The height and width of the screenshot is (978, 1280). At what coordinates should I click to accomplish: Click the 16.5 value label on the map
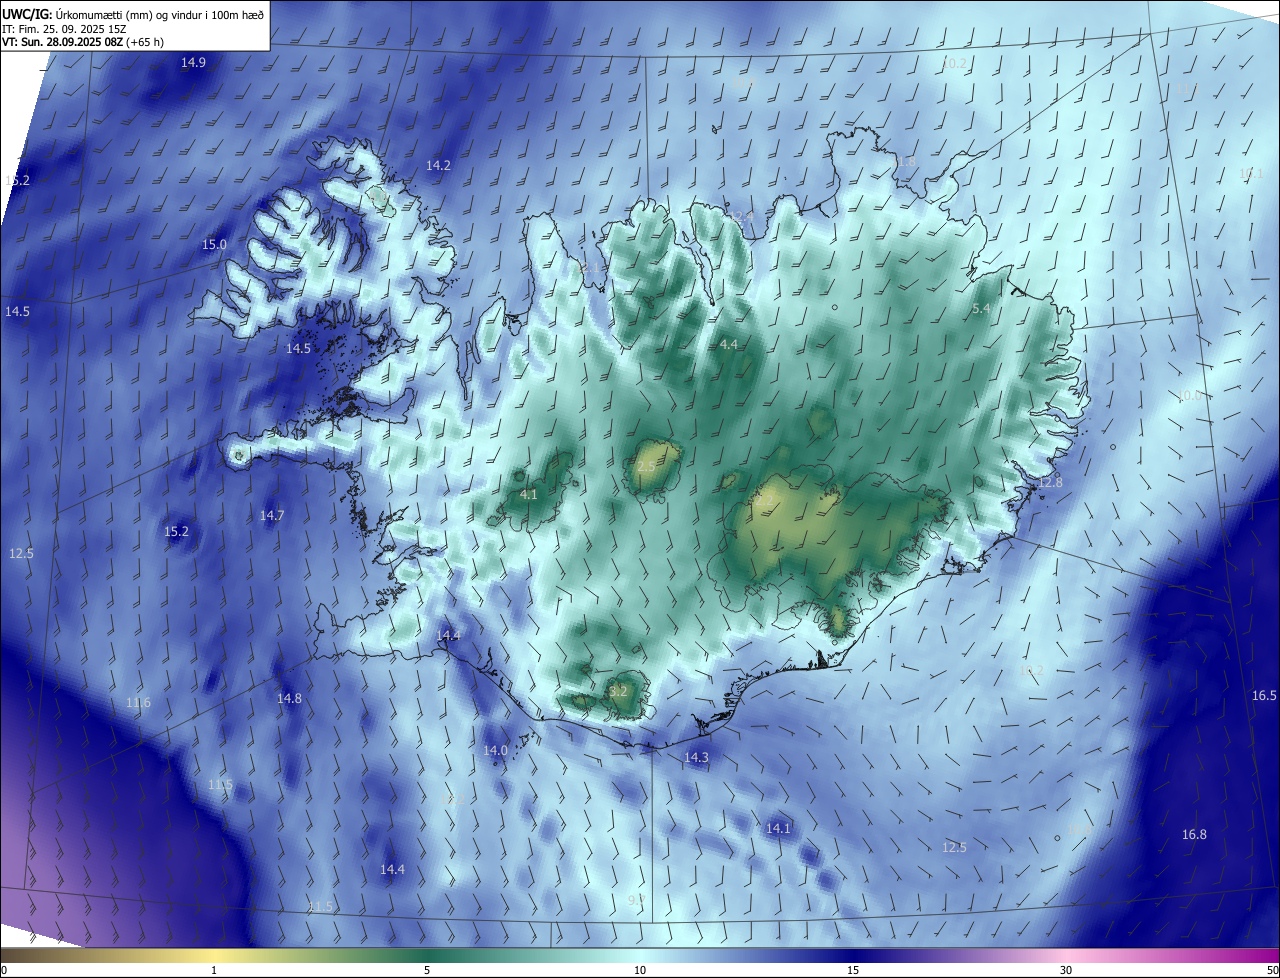1264,696
